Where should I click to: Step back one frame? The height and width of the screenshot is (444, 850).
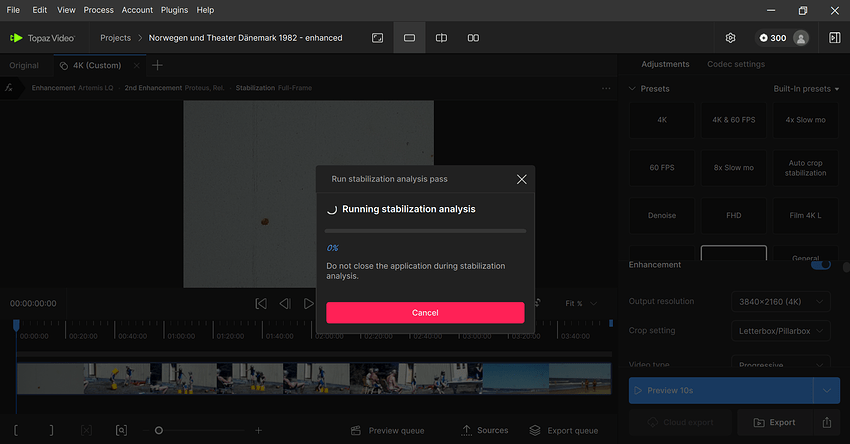click(x=285, y=304)
